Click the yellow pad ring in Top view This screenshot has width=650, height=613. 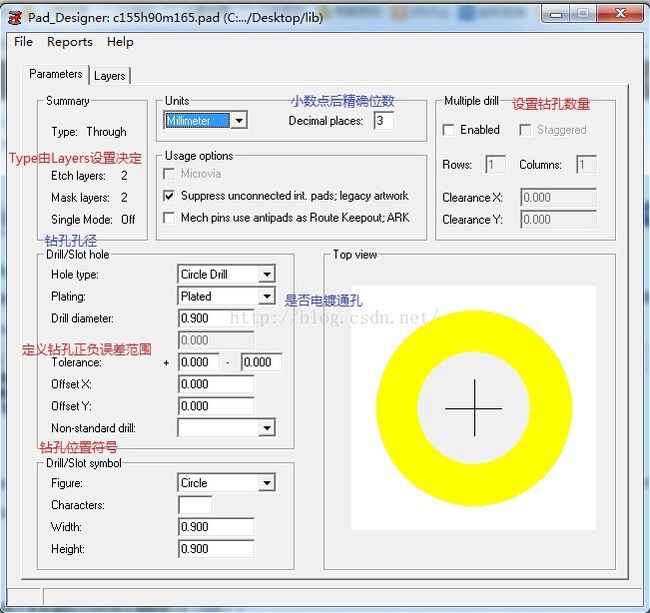(474, 483)
